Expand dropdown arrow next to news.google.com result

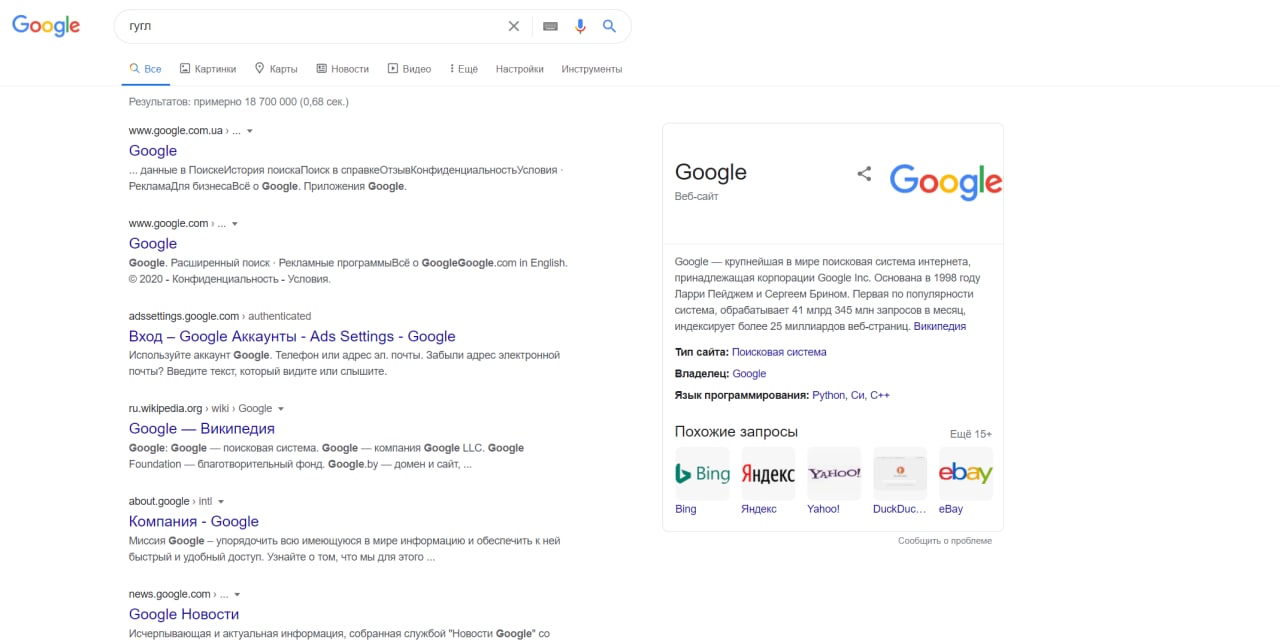pos(237,594)
